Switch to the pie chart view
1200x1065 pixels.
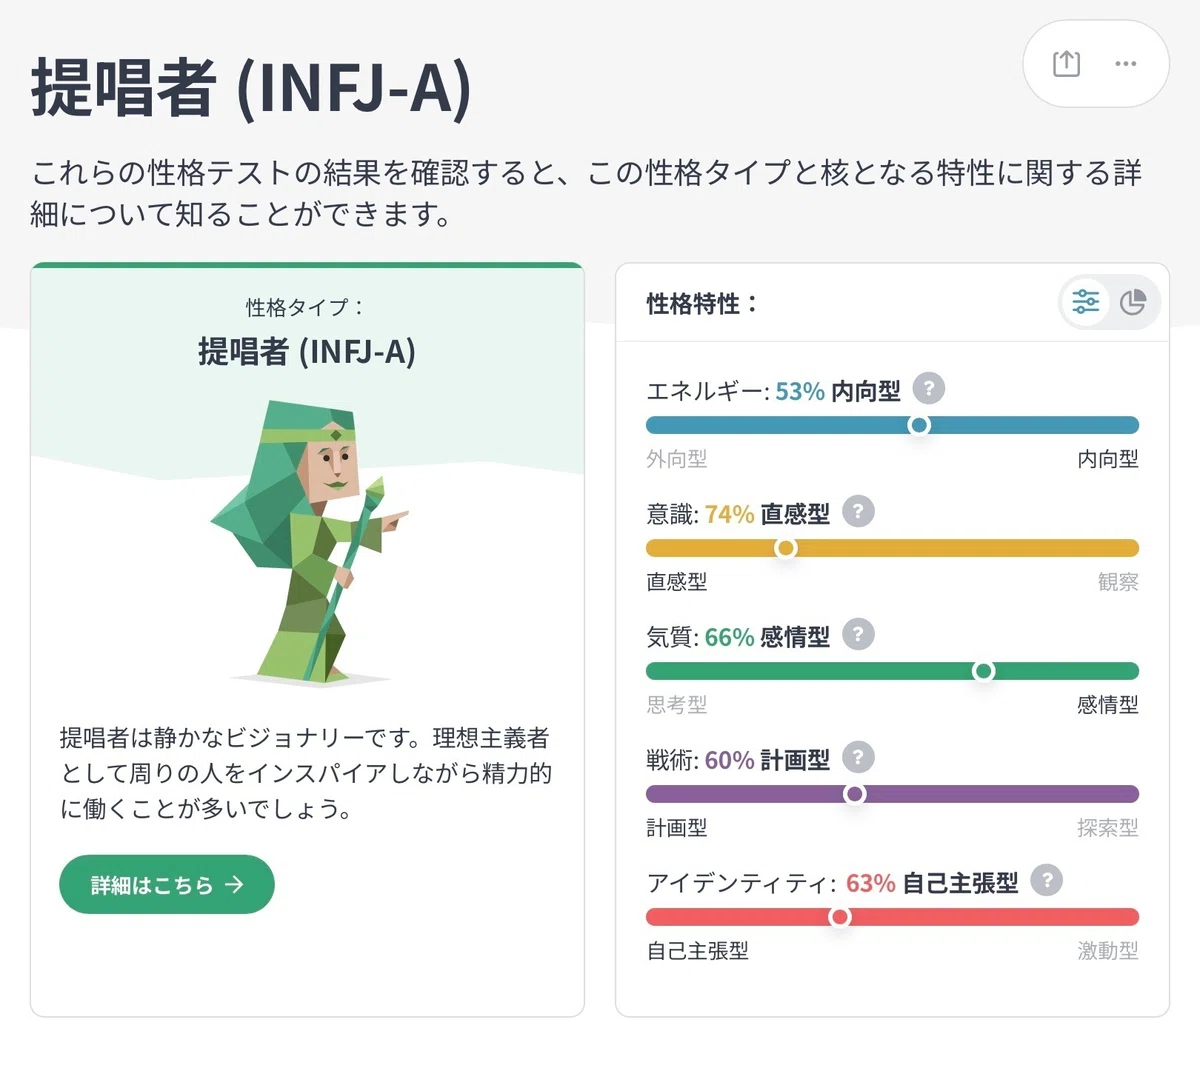click(x=1133, y=302)
